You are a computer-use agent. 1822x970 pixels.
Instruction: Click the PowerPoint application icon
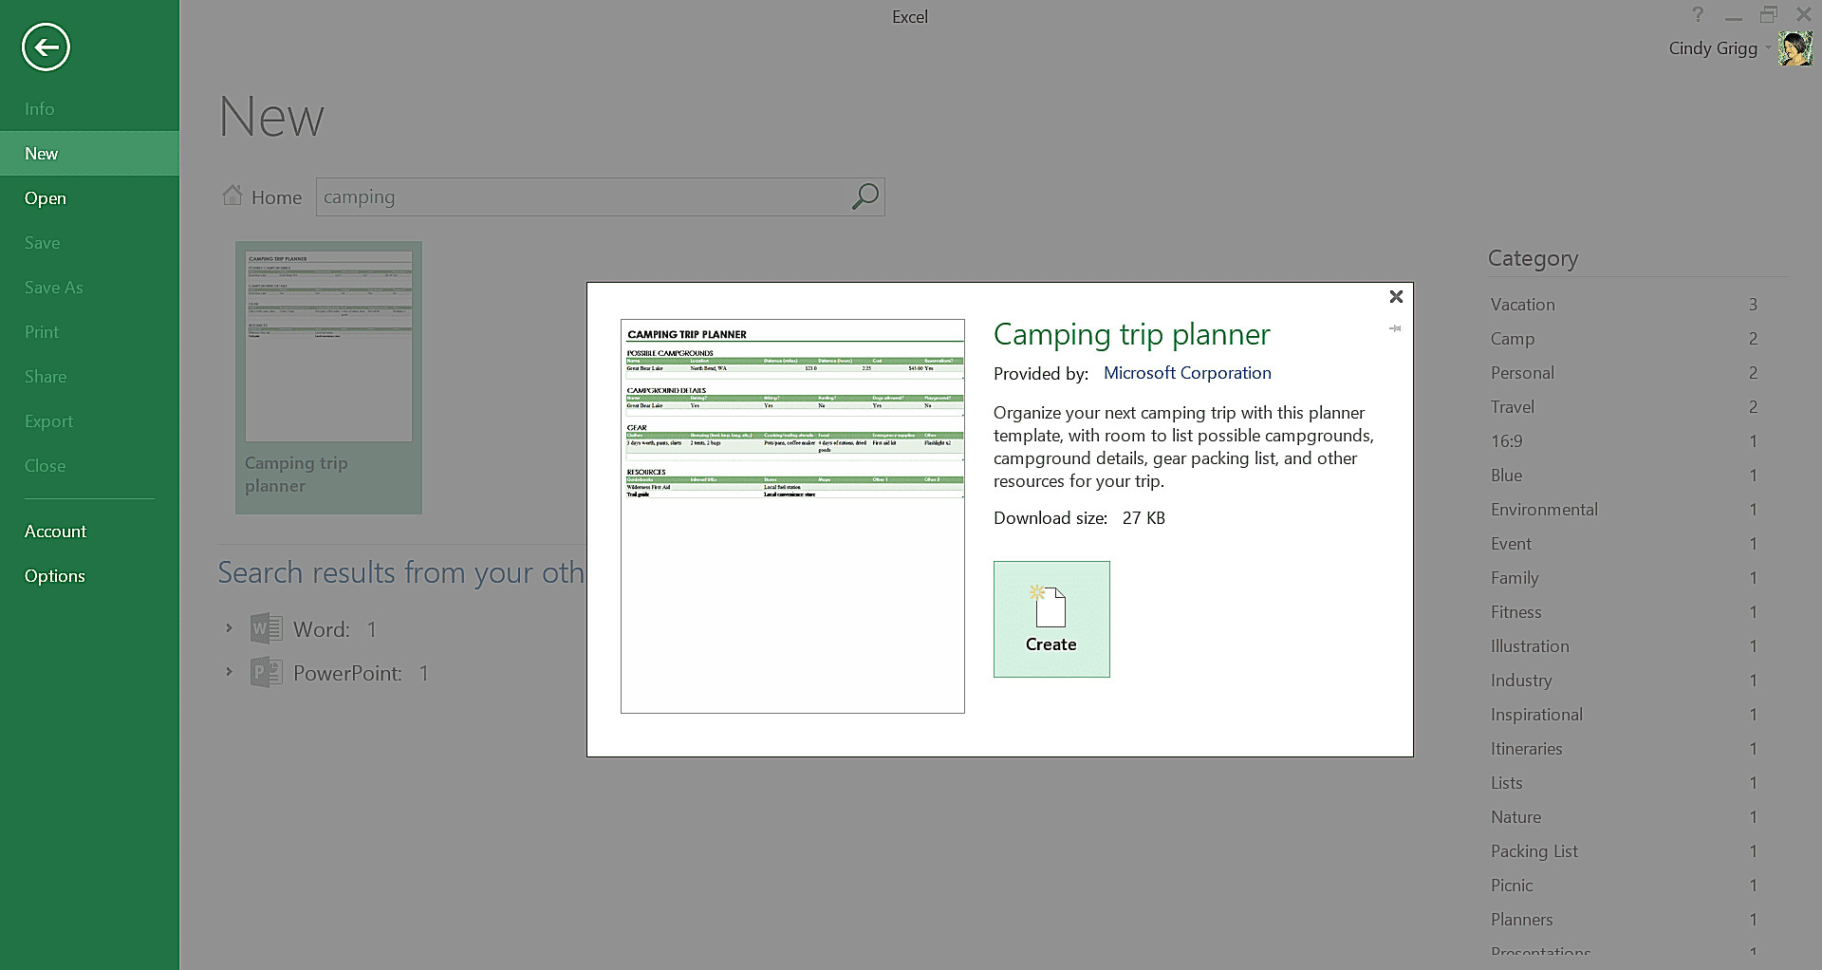pos(266,672)
